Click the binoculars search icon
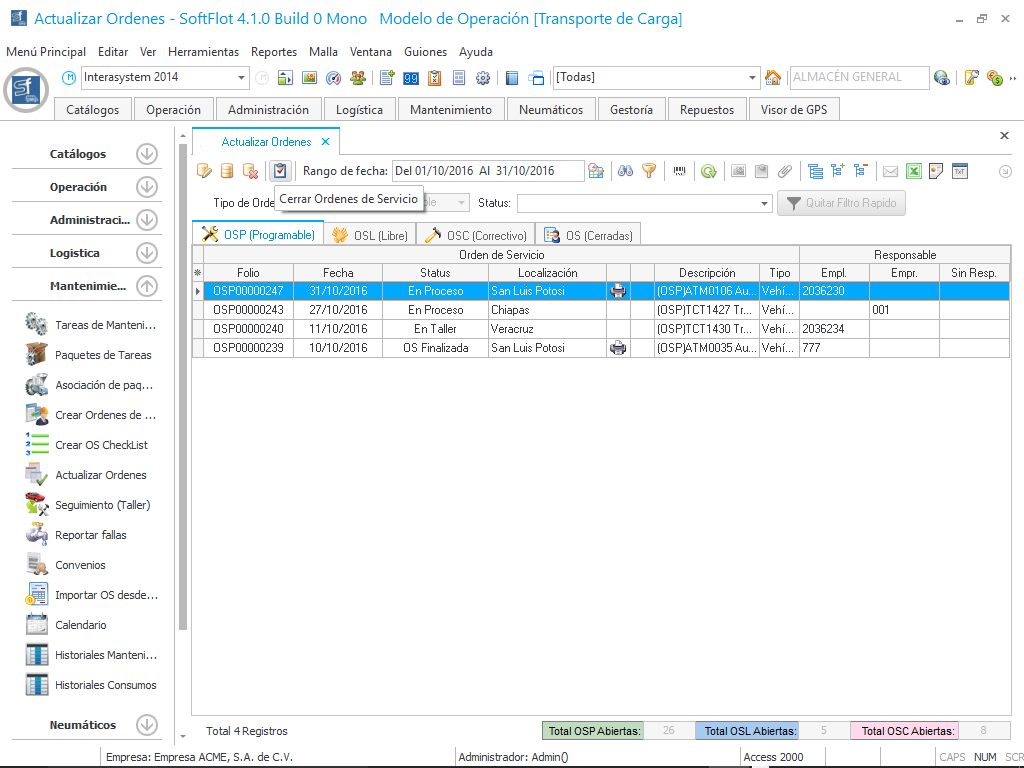 pos(625,171)
